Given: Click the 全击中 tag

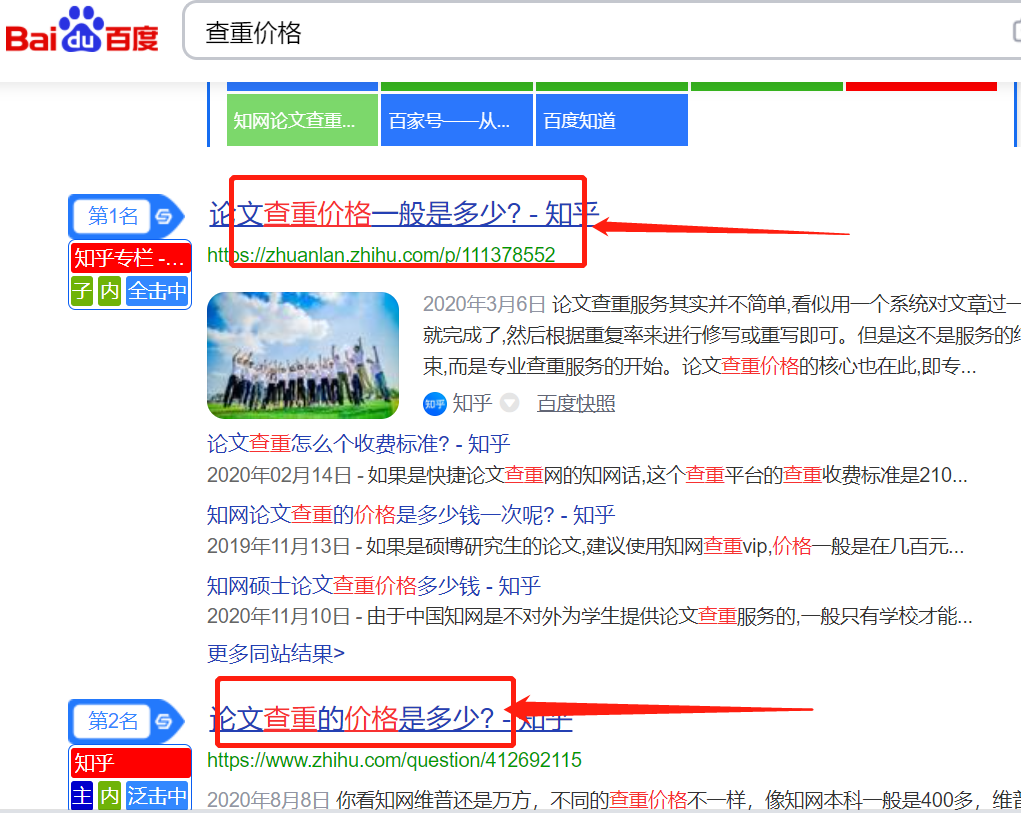Looking at the screenshot, I should click(157, 290).
